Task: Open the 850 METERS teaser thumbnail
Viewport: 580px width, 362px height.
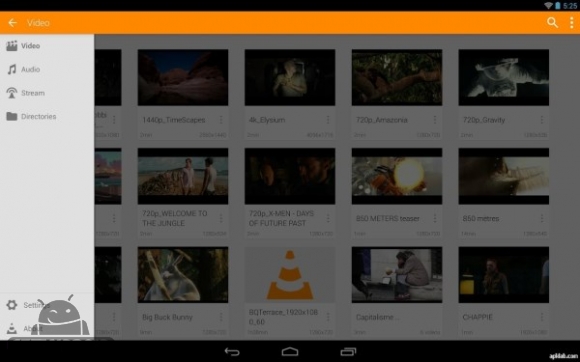Action: pos(397,176)
